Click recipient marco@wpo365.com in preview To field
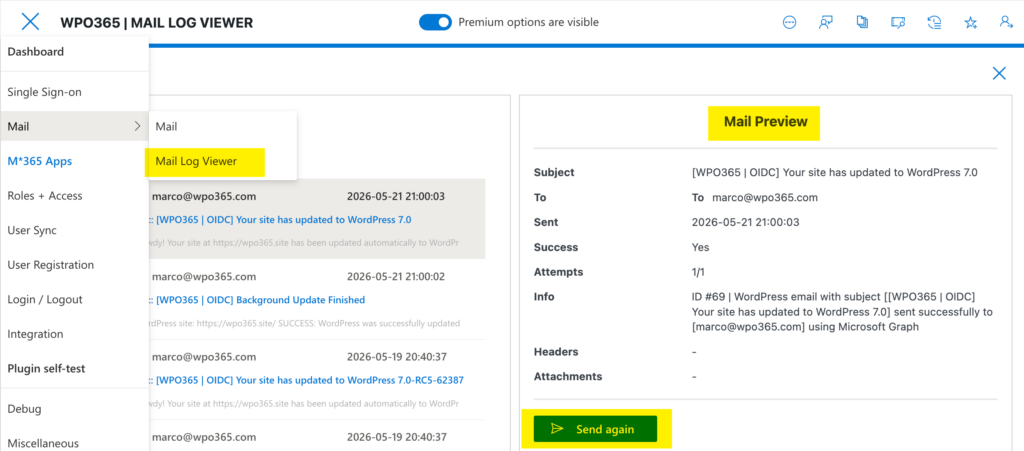Viewport: 1024px width, 451px height. tap(764, 197)
